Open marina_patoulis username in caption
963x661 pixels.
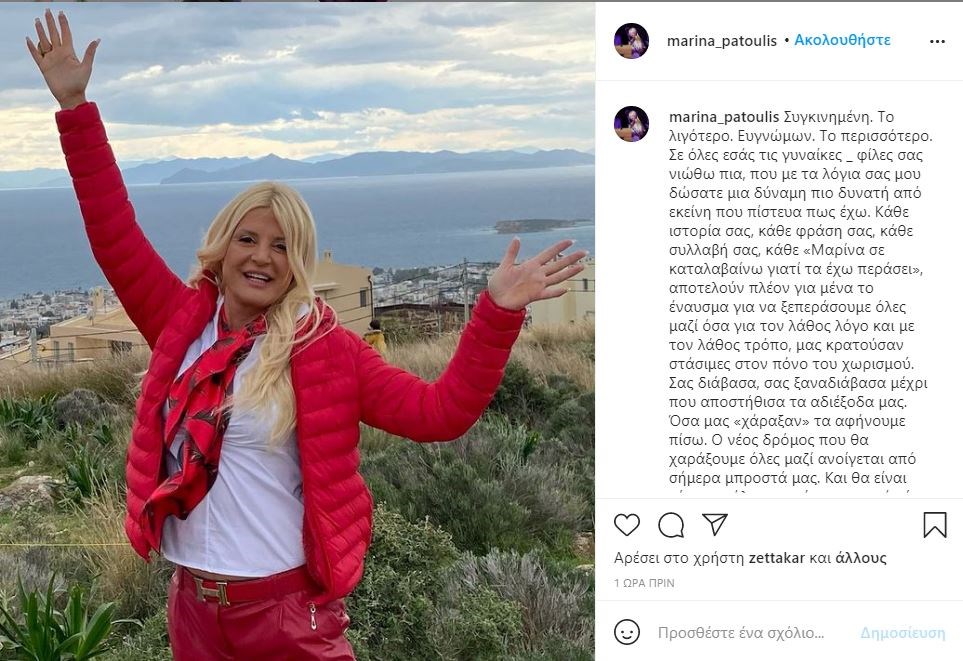tap(724, 117)
